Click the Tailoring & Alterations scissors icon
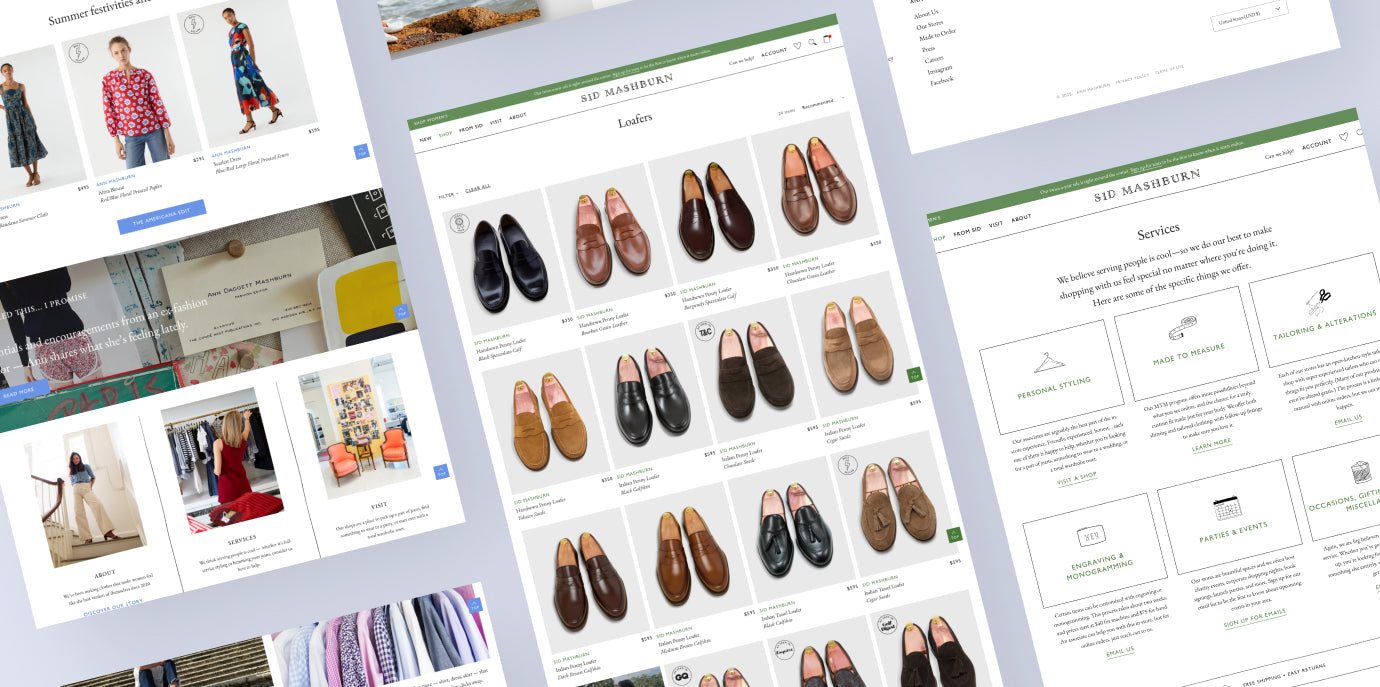1380x687 pixels. [1319, 299]
